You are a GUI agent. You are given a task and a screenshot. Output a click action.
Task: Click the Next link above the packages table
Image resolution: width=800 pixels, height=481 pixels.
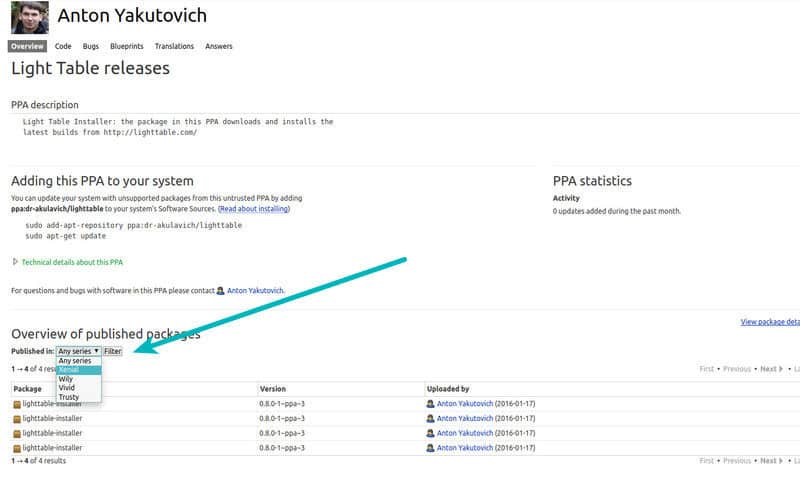pos(771,369)
